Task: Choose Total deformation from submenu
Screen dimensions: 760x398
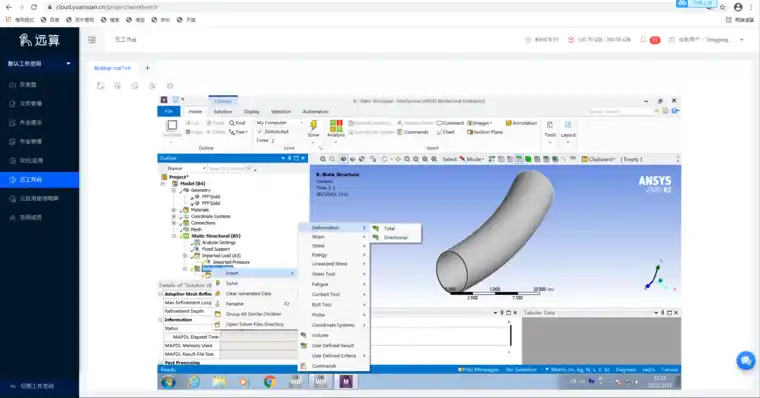Action: pos(390,228)
